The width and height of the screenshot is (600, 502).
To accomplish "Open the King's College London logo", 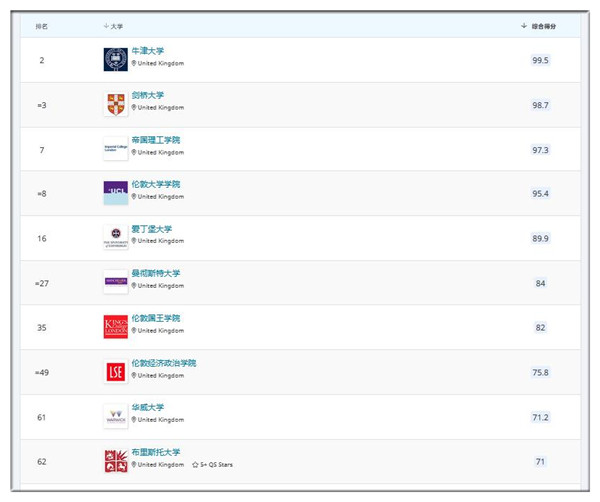I will click(x=116, y=327).
